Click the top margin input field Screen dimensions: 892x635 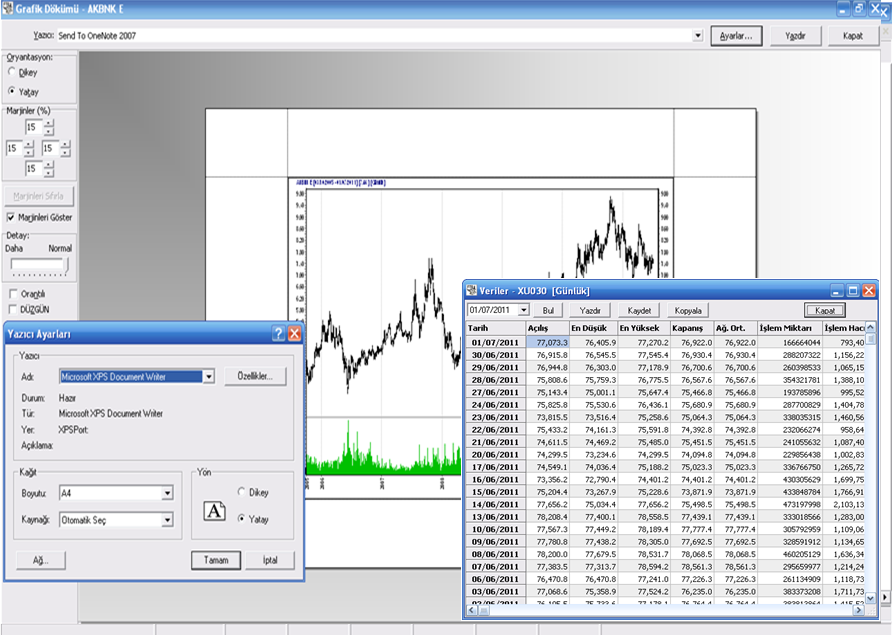click(34, 127)
